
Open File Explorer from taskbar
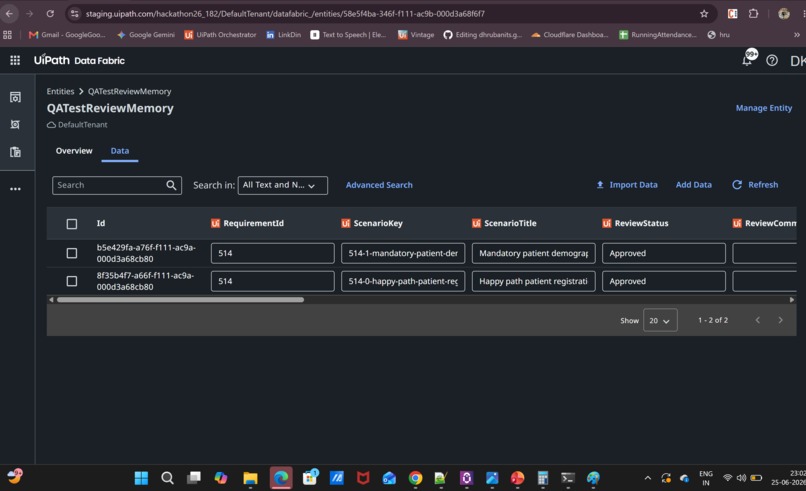(250, 478)
